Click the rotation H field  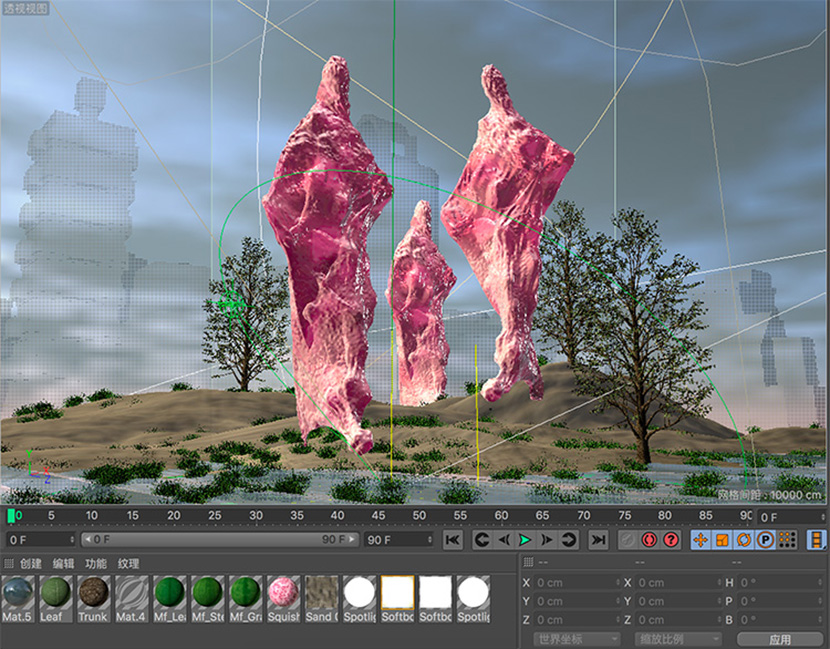781,582
